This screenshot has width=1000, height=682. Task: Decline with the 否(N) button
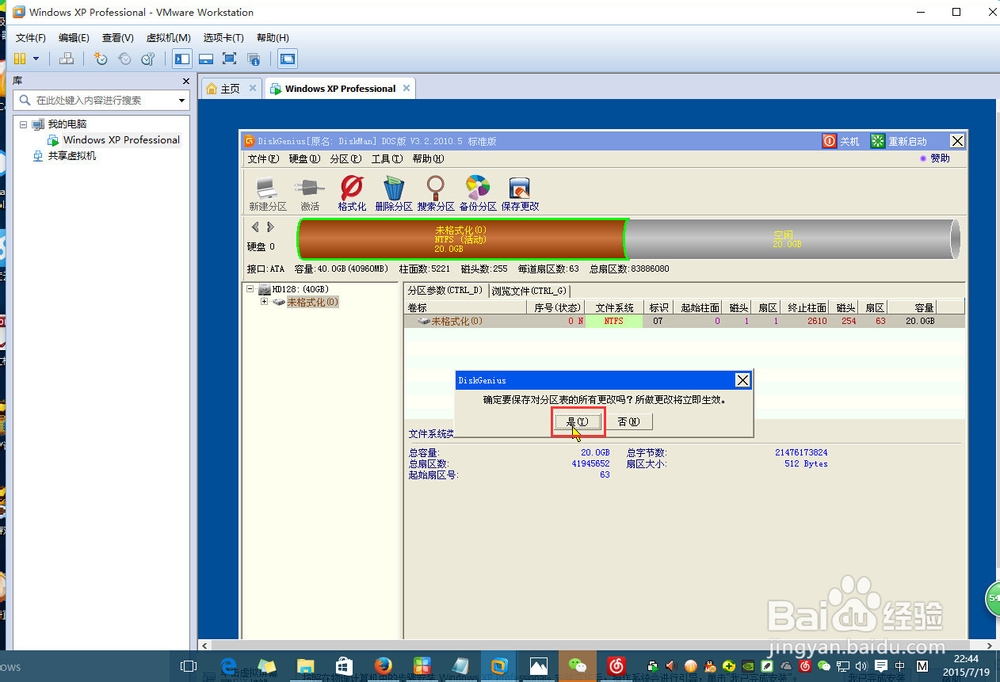coord(630,421)
